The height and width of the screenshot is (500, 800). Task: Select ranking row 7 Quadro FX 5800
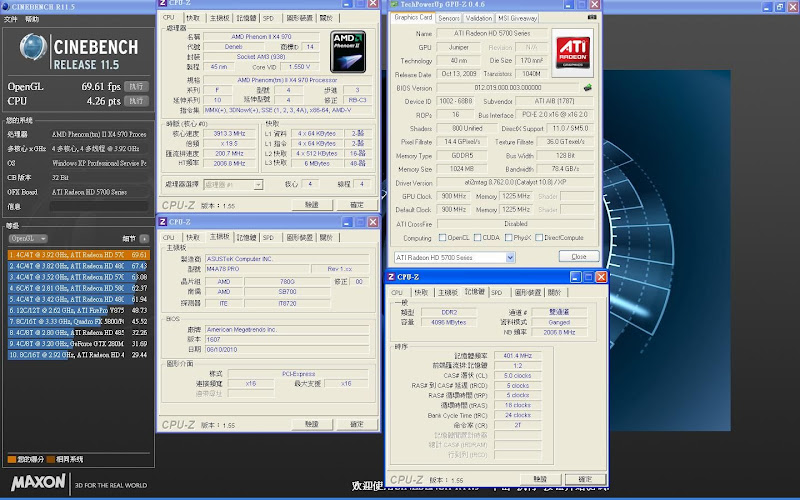pos(79,321)
